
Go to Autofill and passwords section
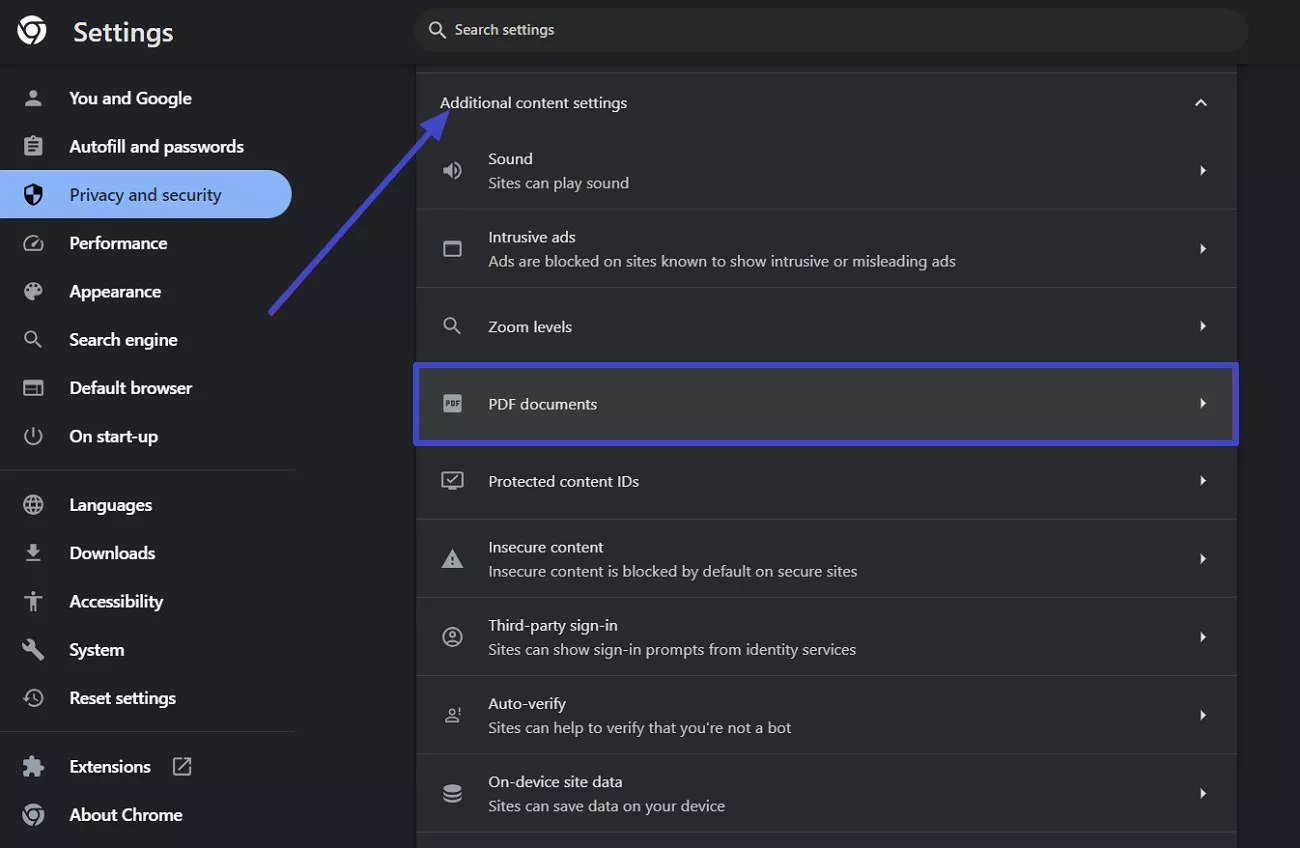tap(156, 147)
